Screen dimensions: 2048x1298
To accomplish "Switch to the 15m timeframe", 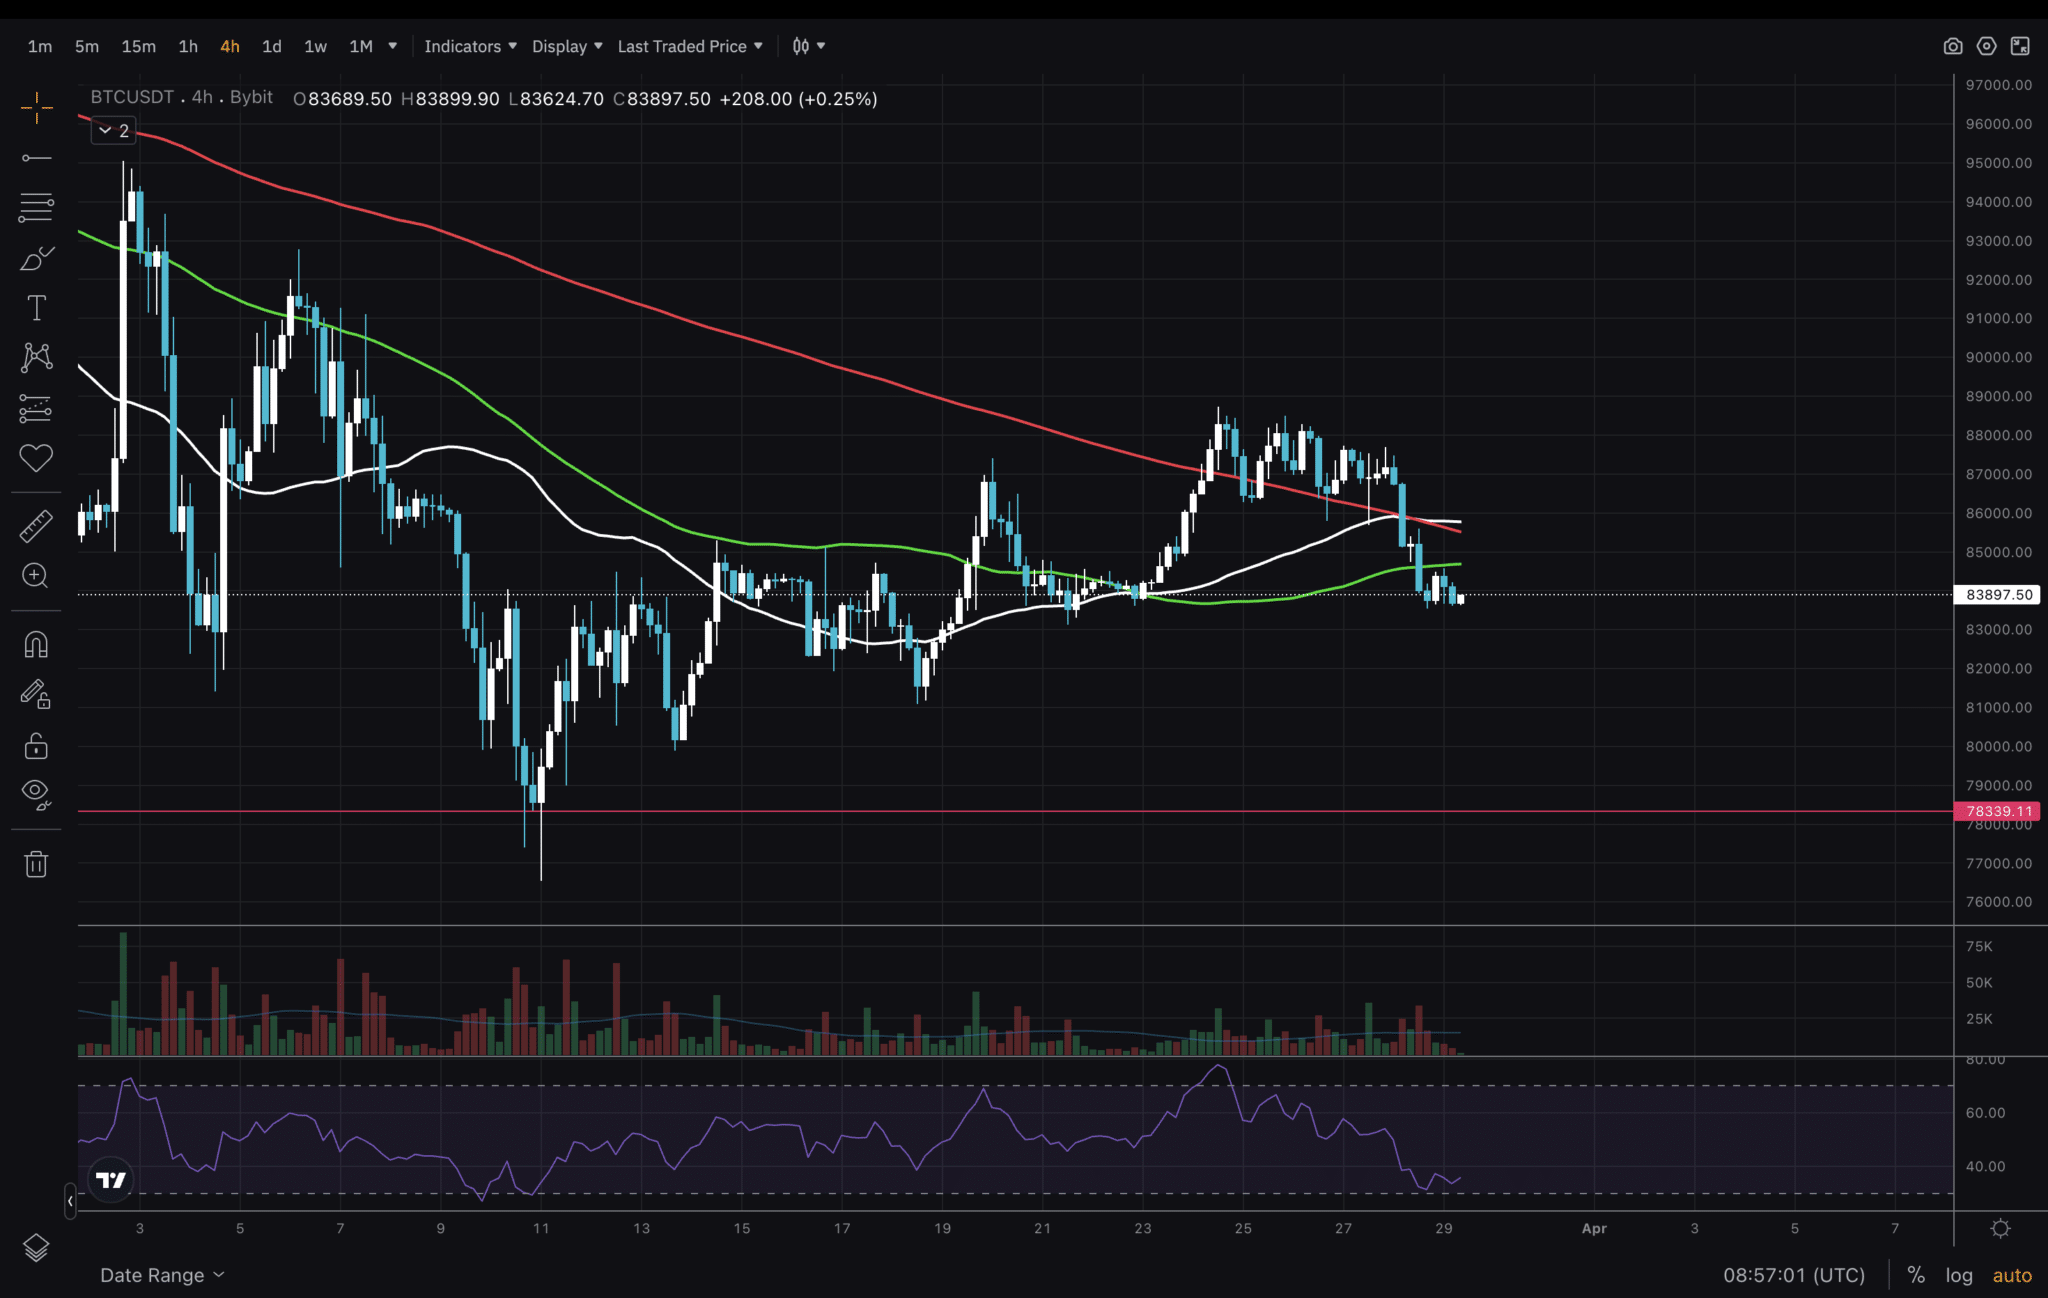I will pyautogui.click(x=138, y=46).
